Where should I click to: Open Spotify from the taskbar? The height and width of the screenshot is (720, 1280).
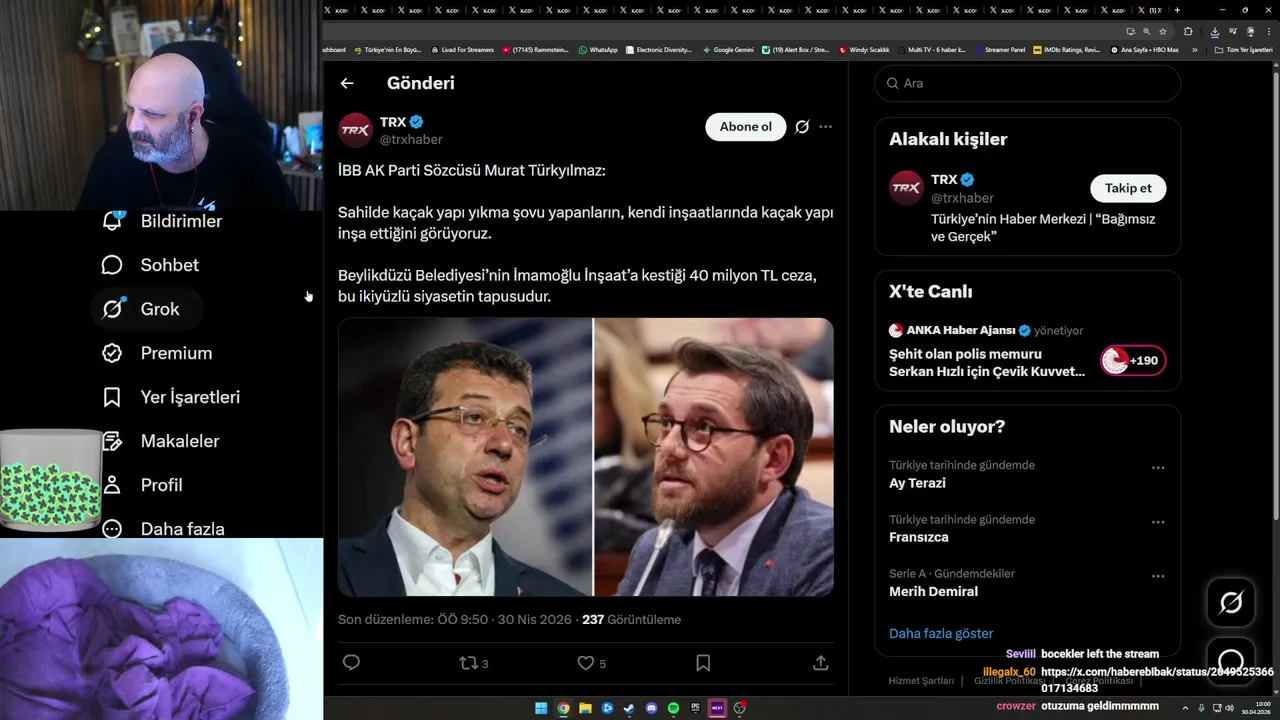pos(673,708)
